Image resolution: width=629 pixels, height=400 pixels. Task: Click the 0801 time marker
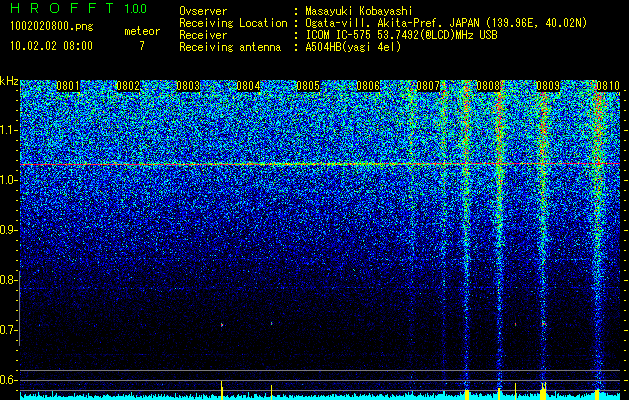pyautogui.click(x=68, y=86)
